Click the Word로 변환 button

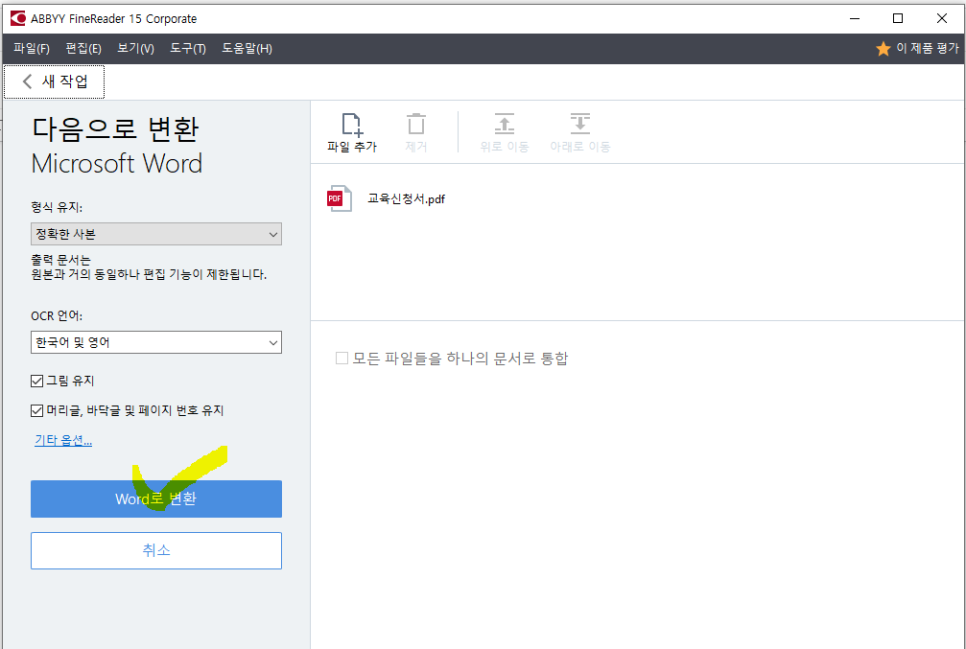[x=156, y=499]
